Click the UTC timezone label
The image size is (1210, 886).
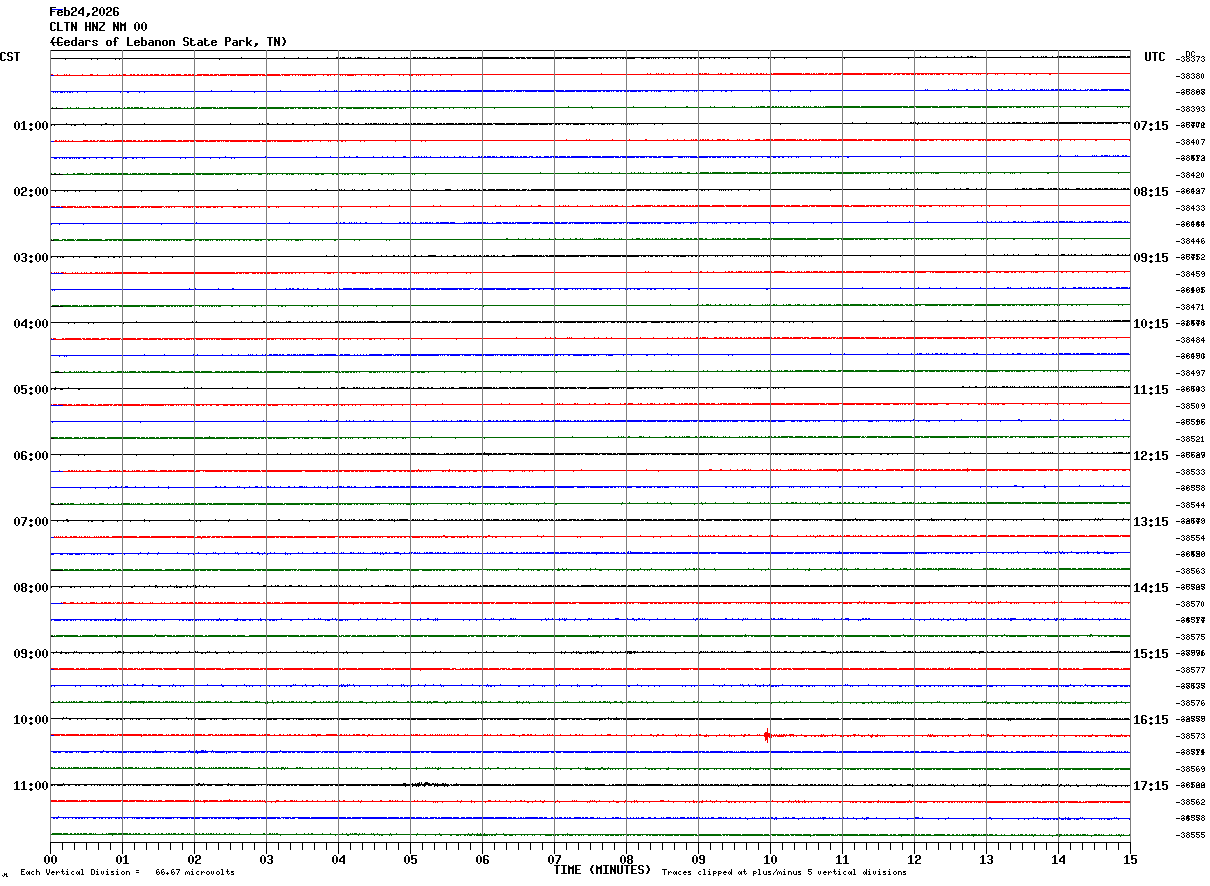tap(1155, 57)
